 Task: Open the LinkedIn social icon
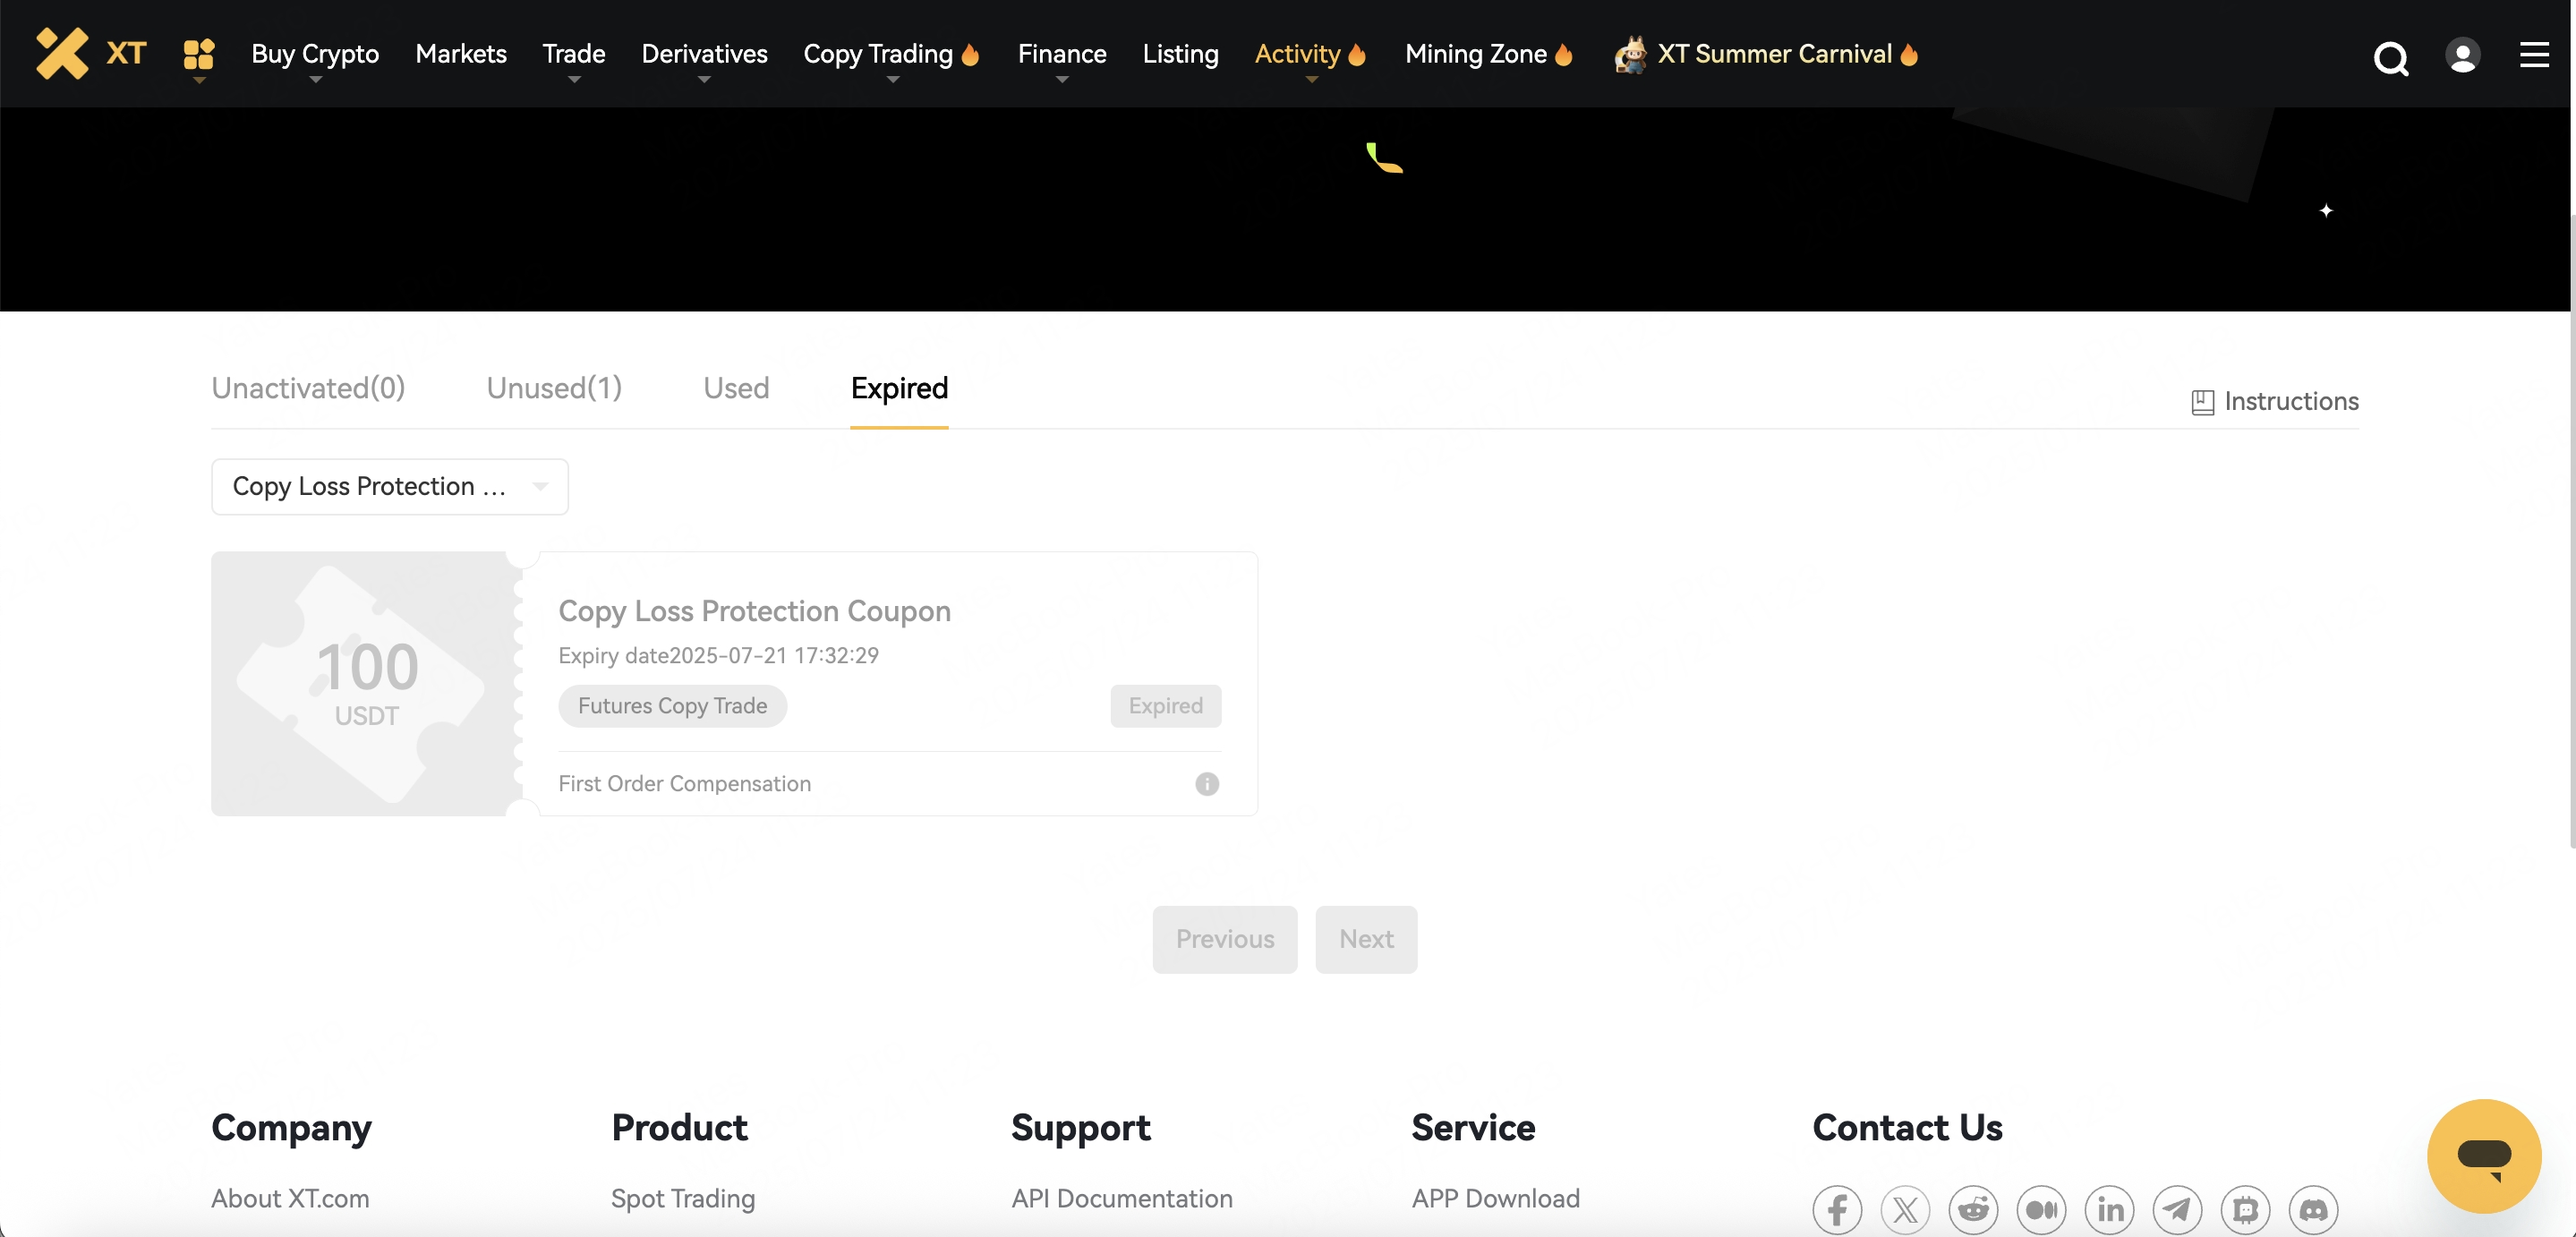pyautogui.click(x=2109, y=1210)
